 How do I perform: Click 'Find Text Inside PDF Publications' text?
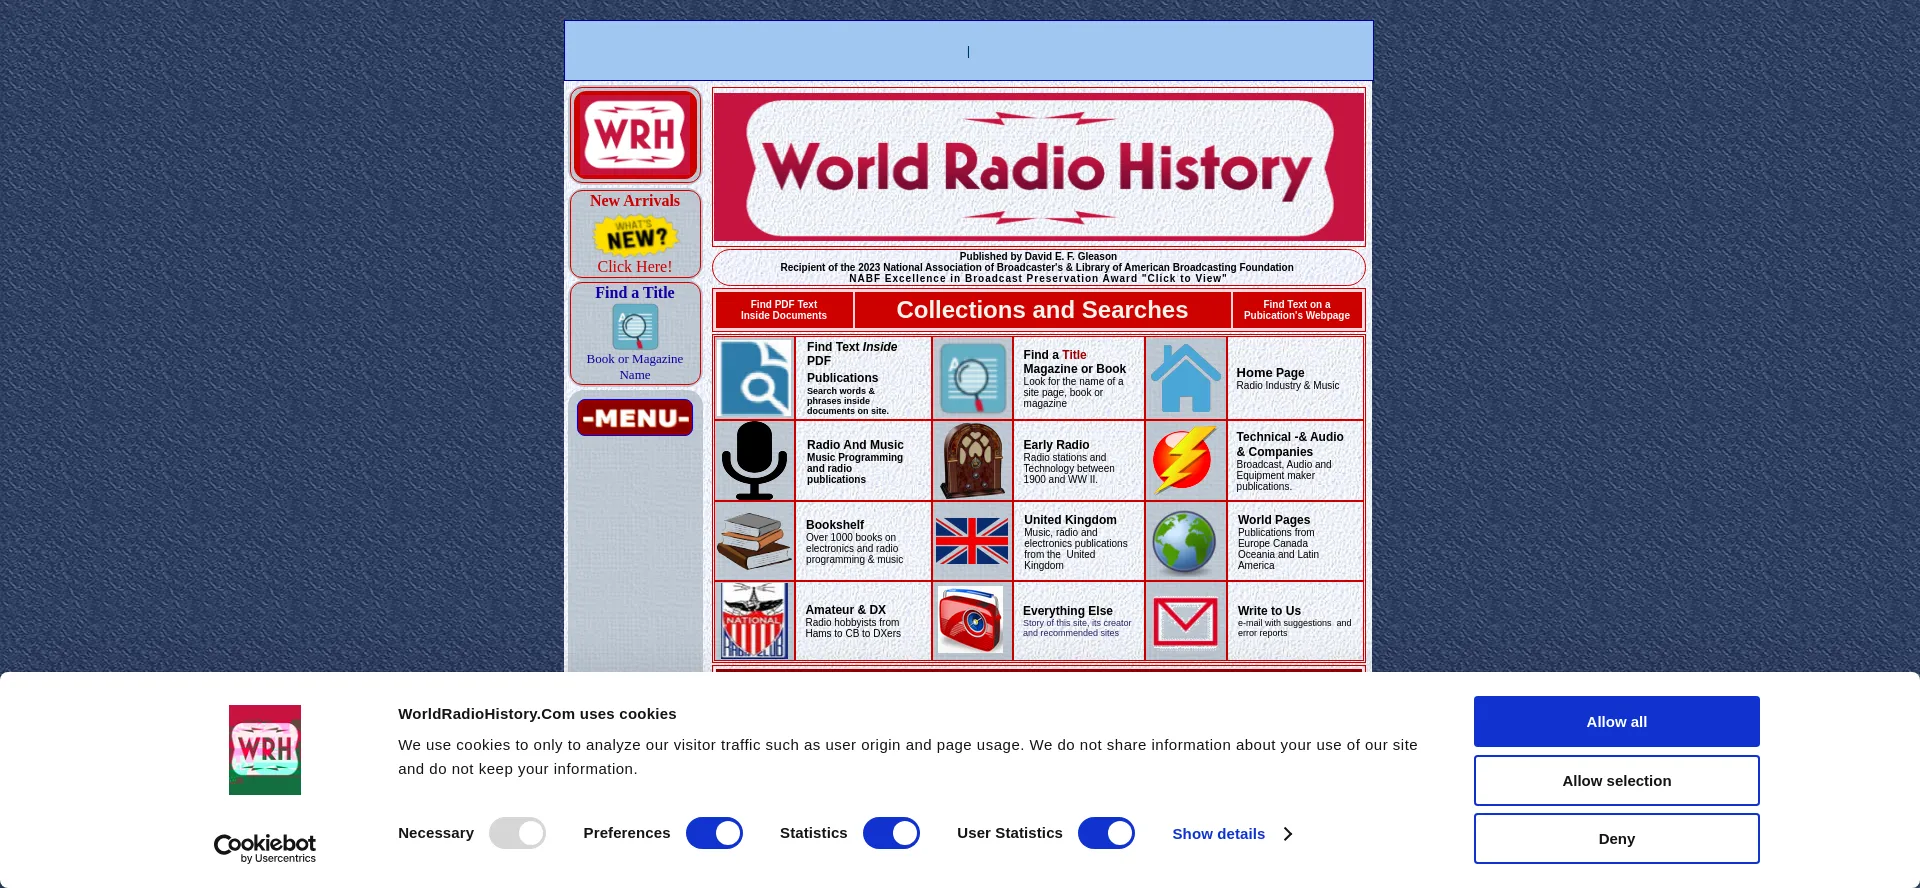click(852, 362)
